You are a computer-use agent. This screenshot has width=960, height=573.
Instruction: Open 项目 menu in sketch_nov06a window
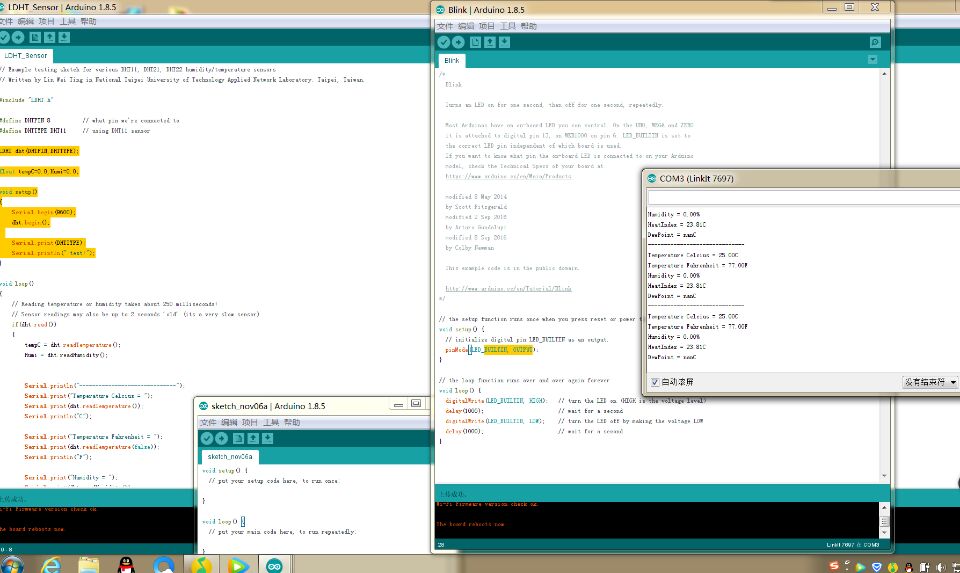[249, 422]
